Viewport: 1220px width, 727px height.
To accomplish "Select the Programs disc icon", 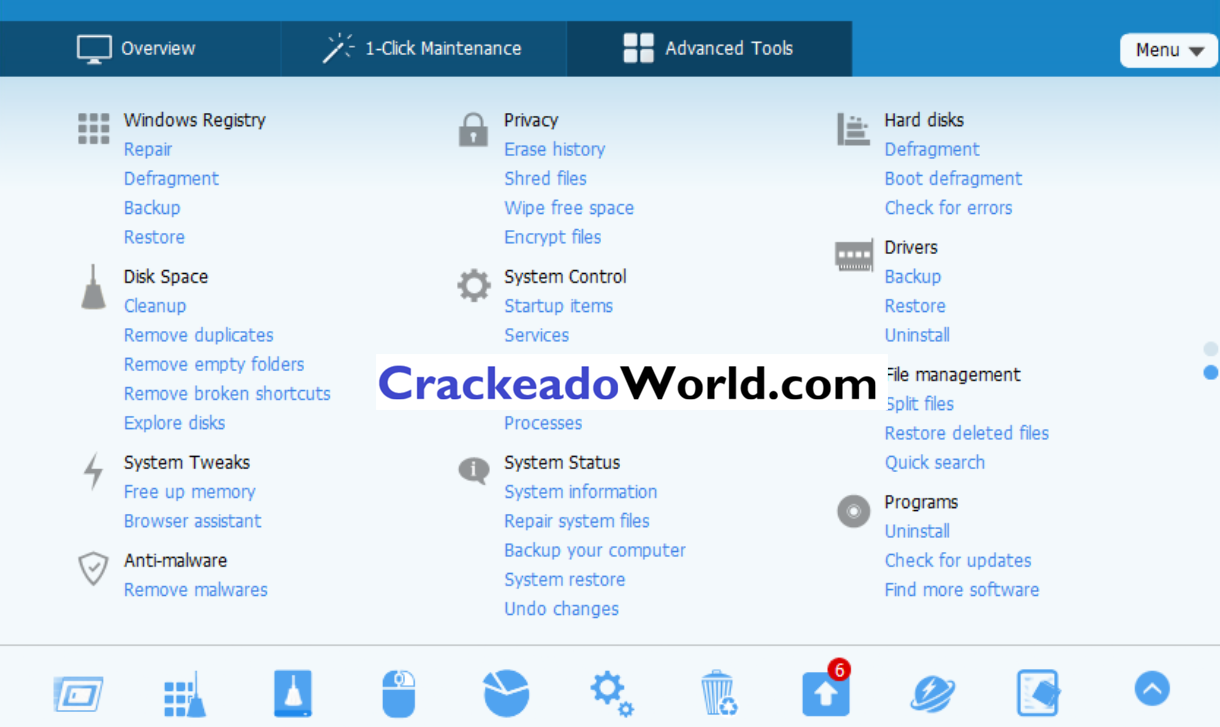I will click(853, 511).
